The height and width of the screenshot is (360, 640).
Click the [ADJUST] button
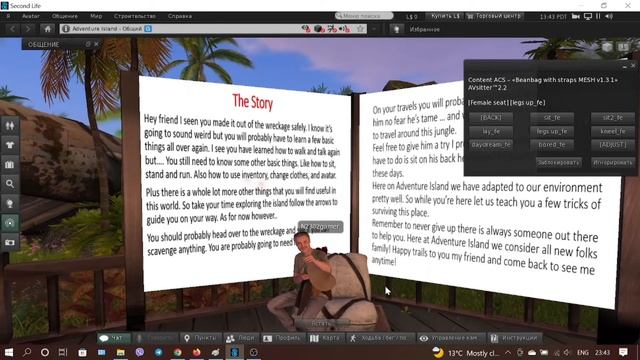(x=613, y=145)
